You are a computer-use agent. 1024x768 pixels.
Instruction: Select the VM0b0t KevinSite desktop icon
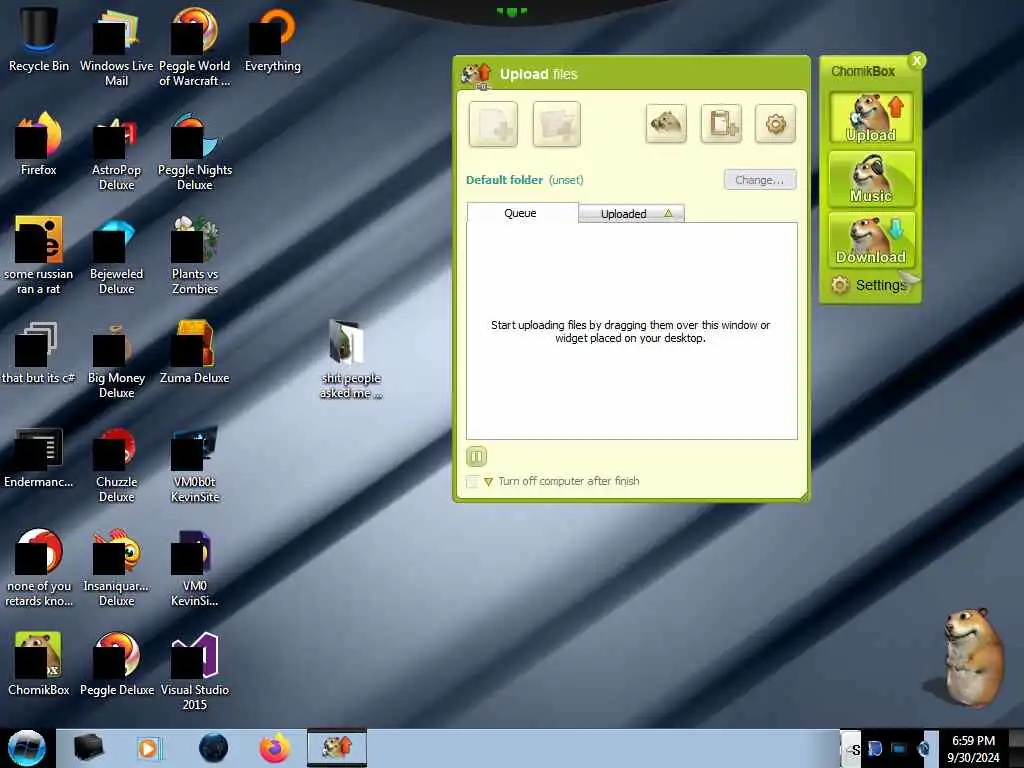(195, 463)
